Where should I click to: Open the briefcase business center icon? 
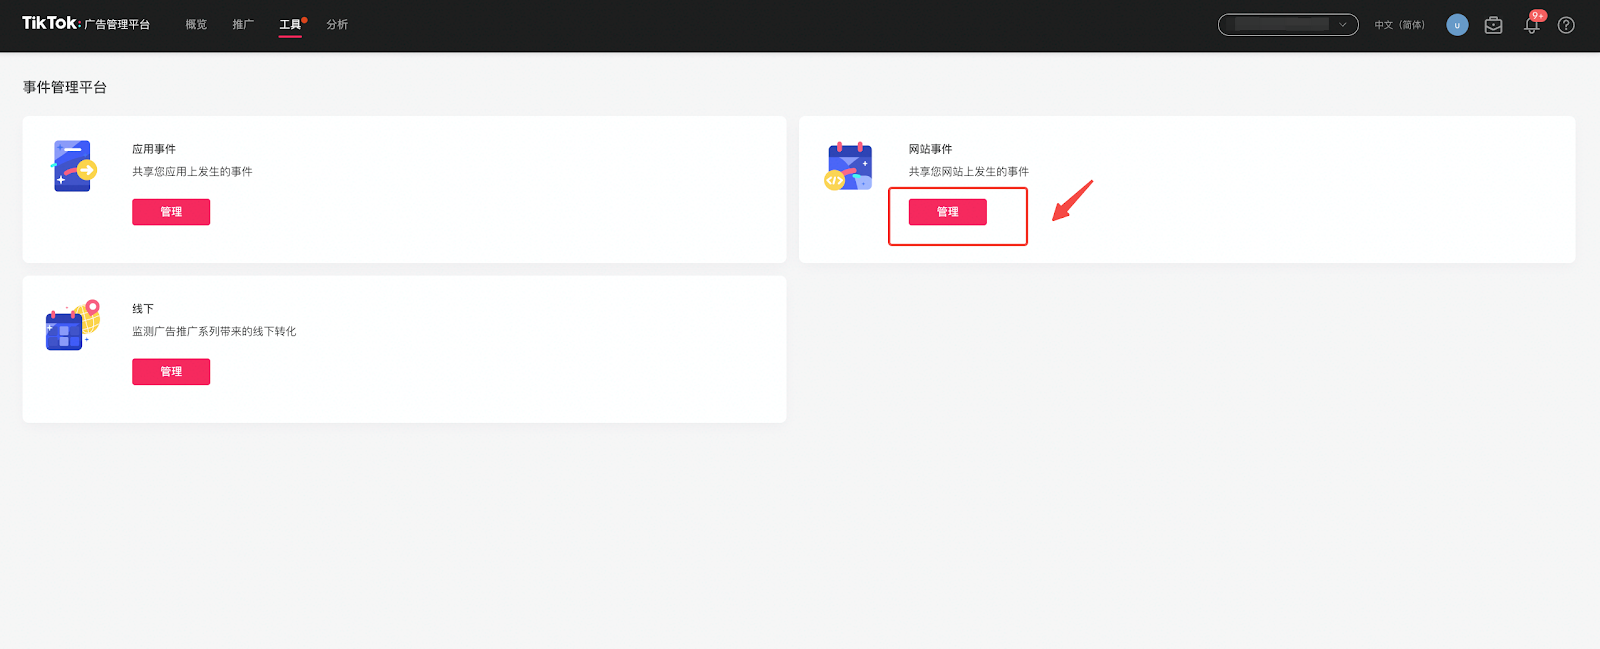click(x=1493, y=25)
